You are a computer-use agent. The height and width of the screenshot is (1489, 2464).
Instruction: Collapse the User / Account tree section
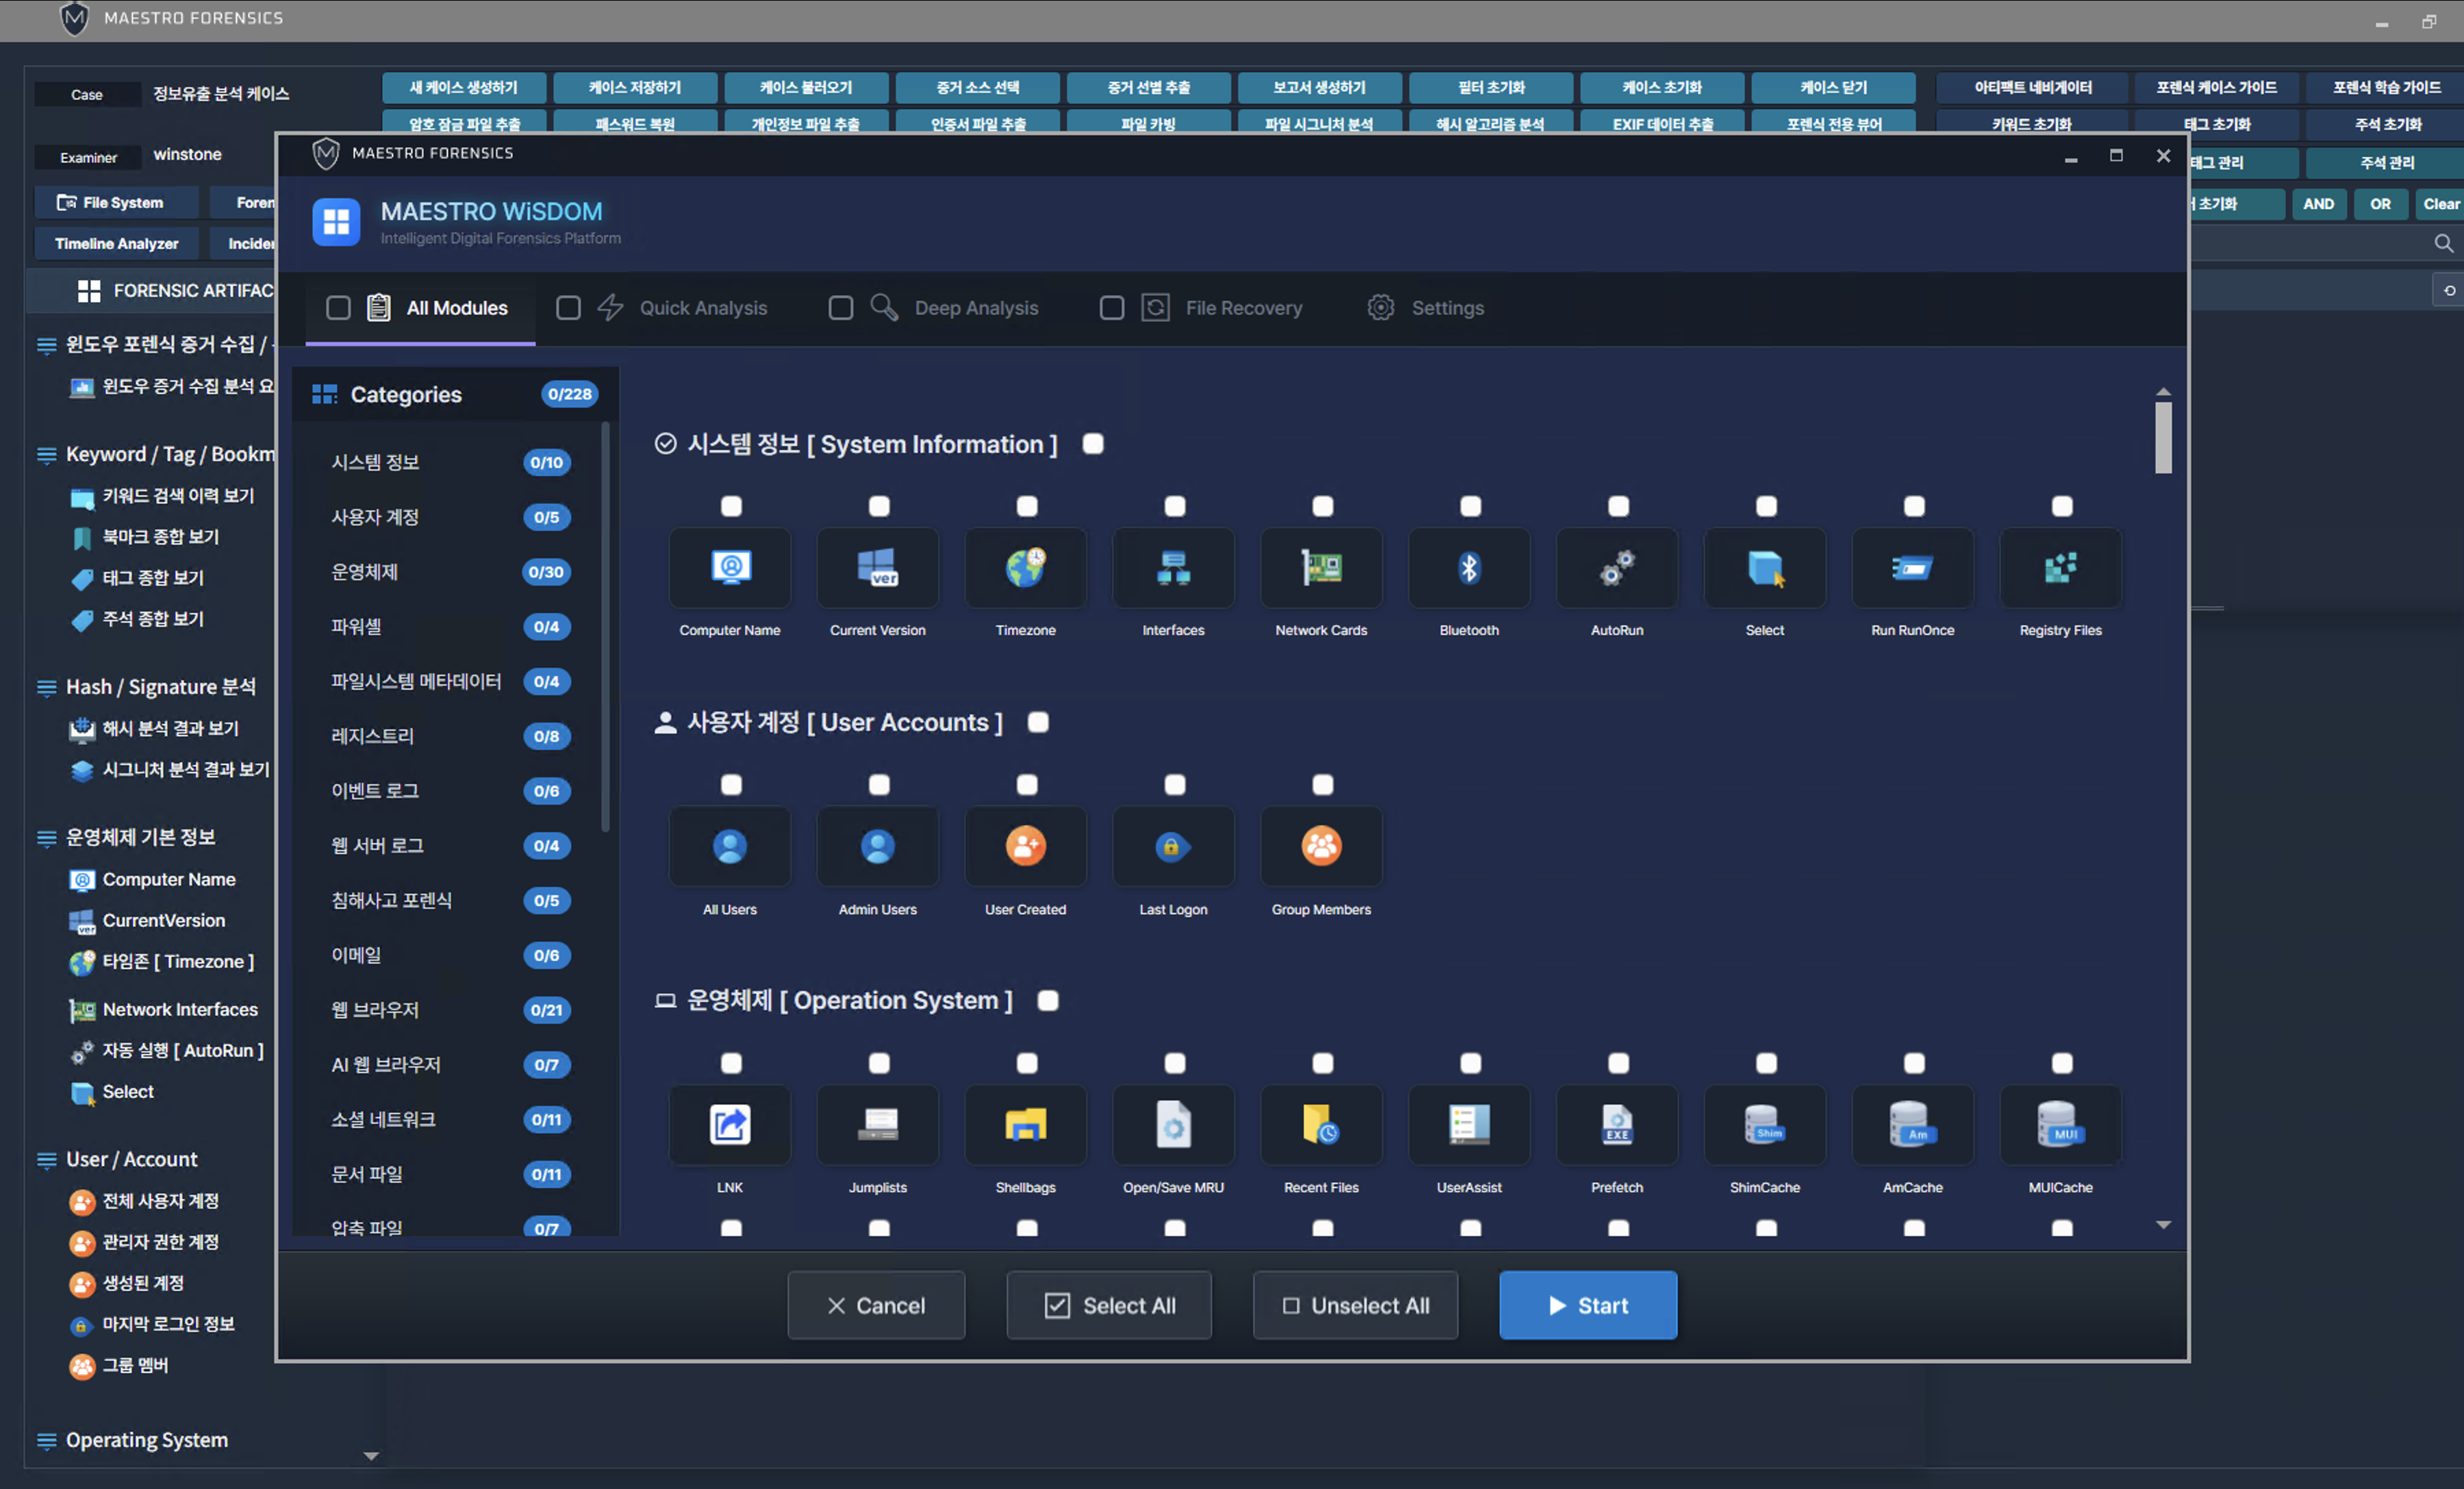[46, 1160]
